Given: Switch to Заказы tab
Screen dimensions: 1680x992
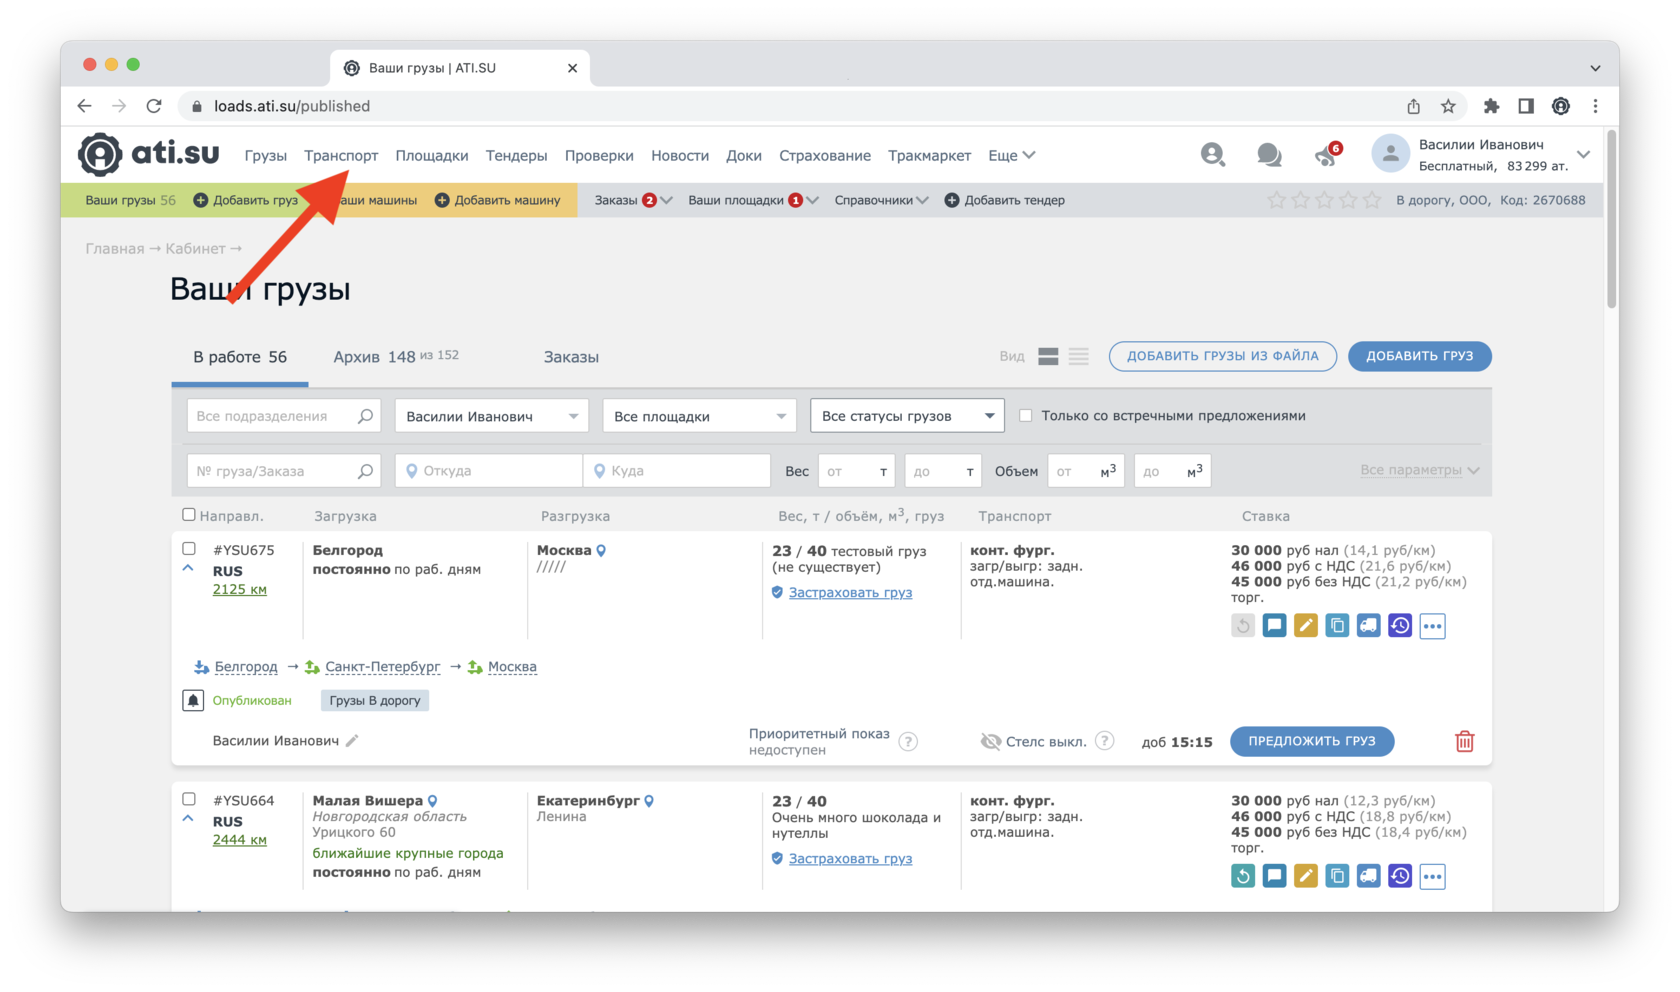Looking at the screenshot, I should pos(571,357).
